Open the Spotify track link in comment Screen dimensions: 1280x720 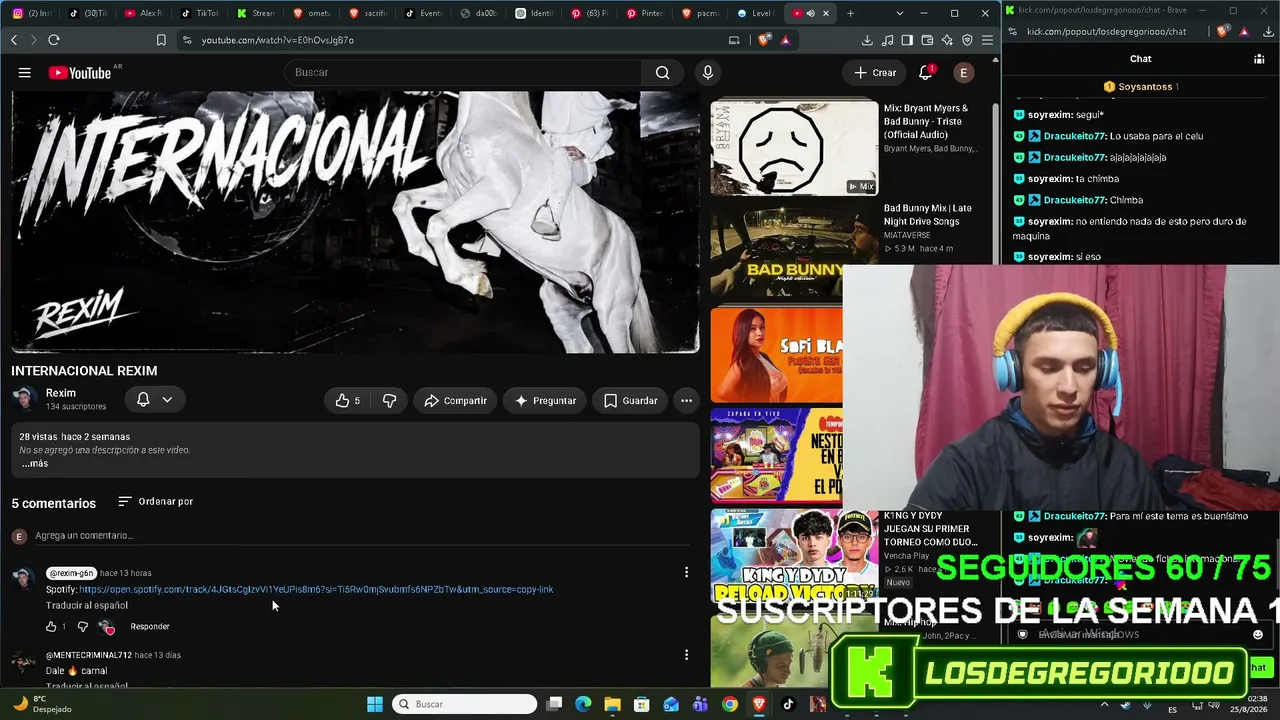(316, 589)
